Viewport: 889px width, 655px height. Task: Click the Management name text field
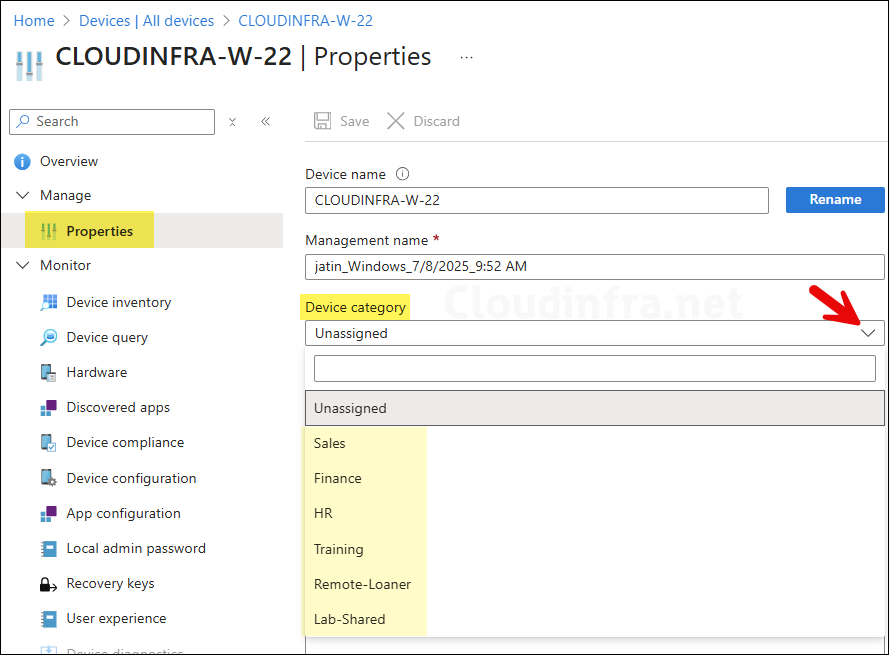594,267
